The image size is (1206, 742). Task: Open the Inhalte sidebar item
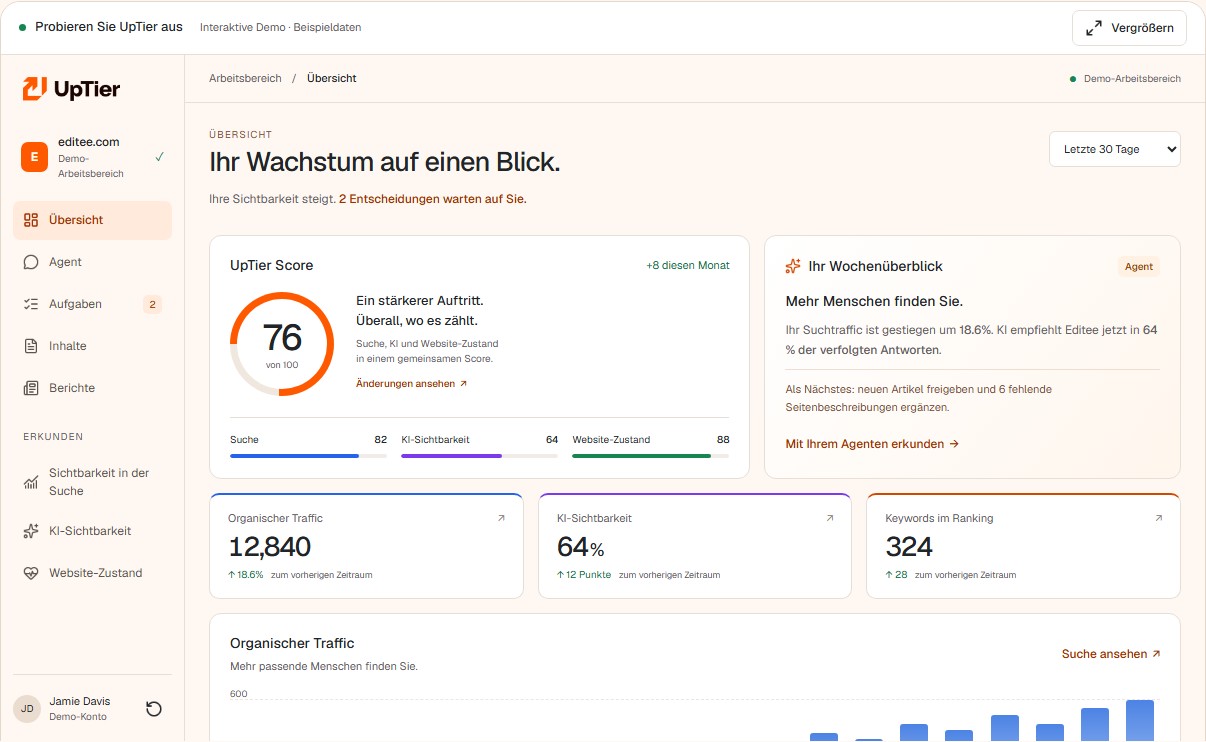pyautogui.click(x=92, y=346)
